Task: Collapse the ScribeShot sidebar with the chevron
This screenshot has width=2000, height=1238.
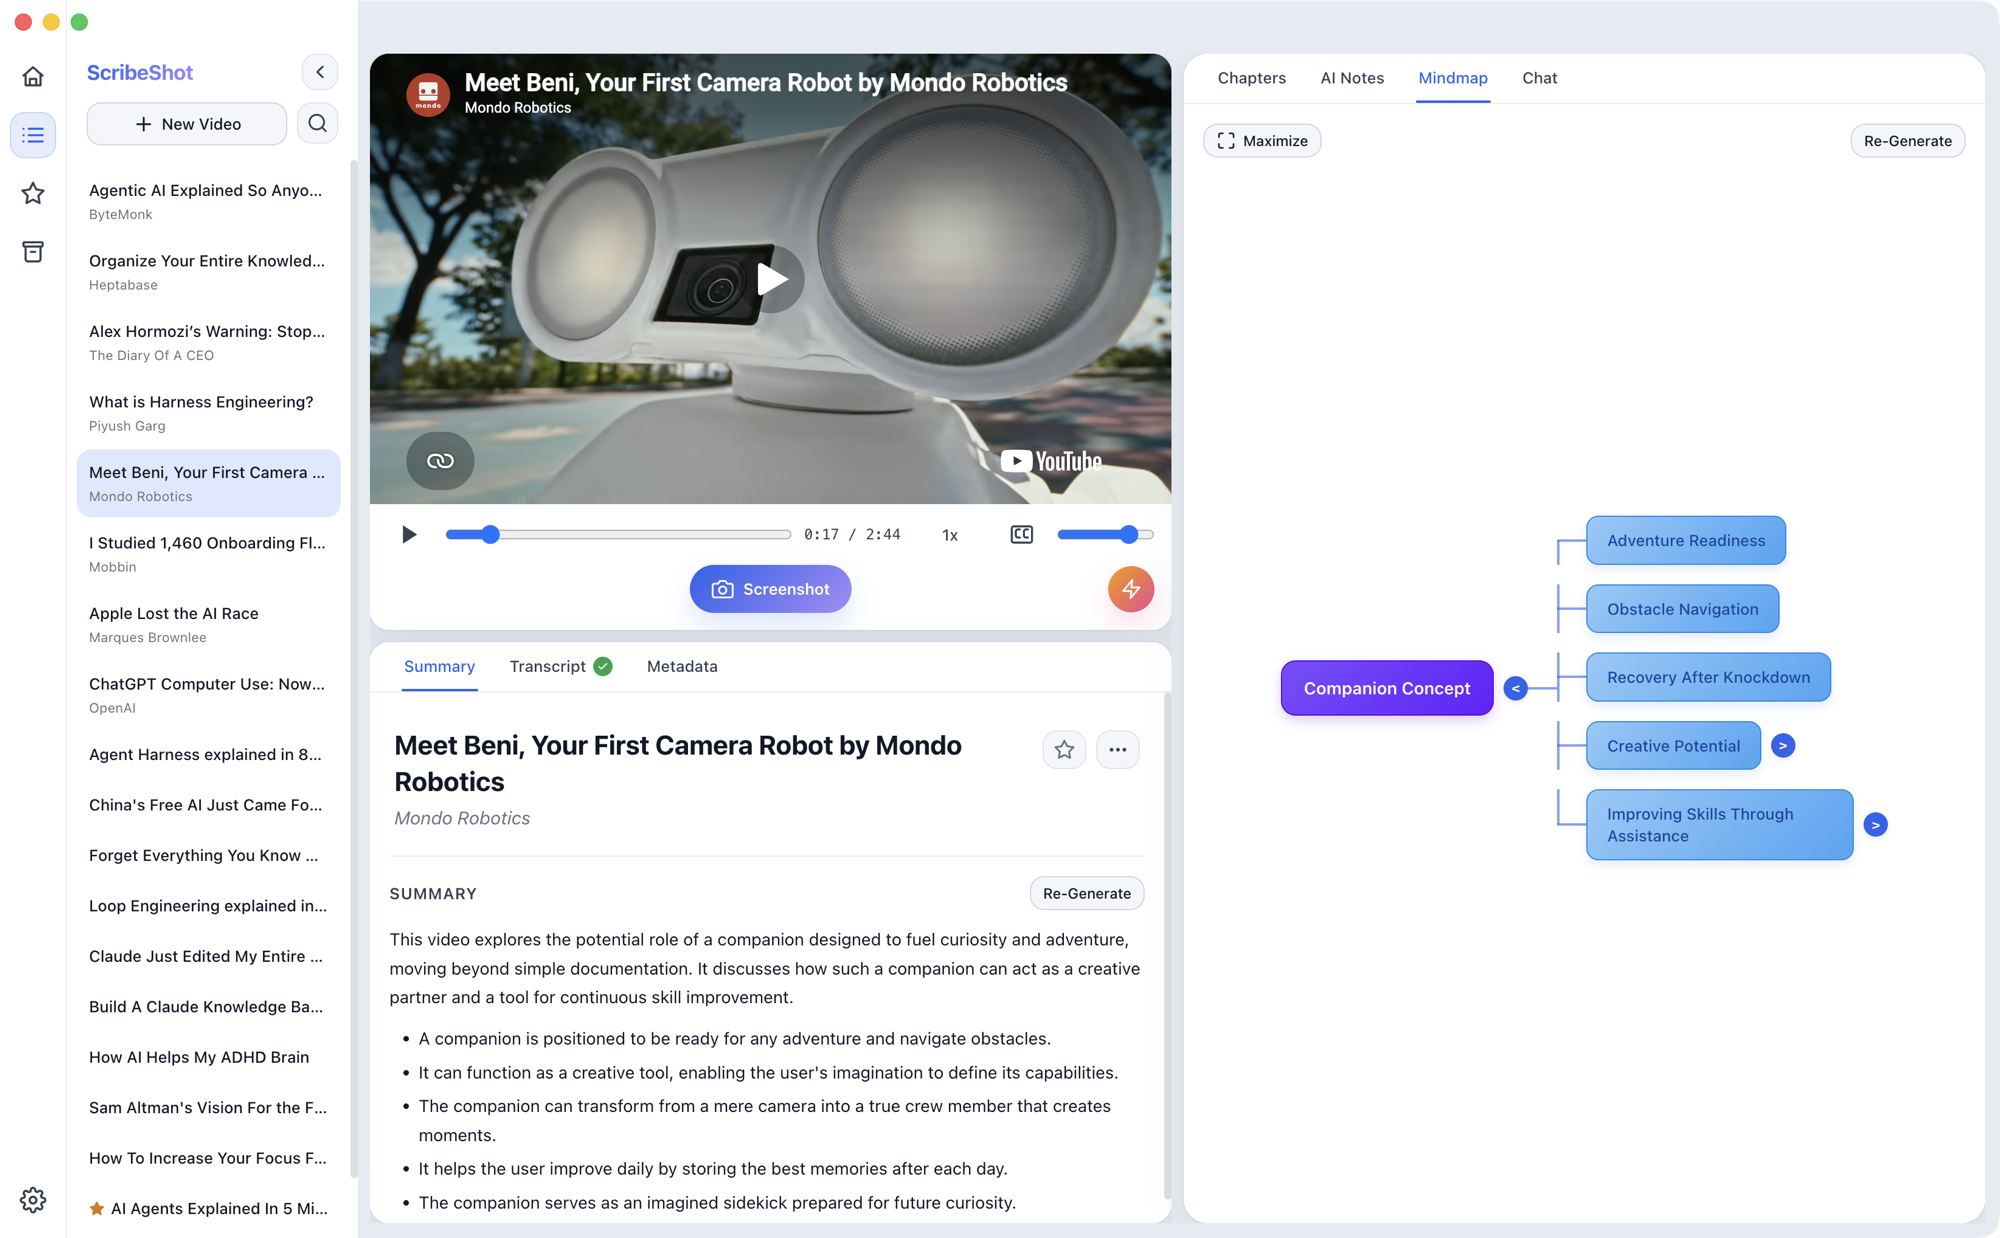Action: pyautogui.click(x=320, y=72)
